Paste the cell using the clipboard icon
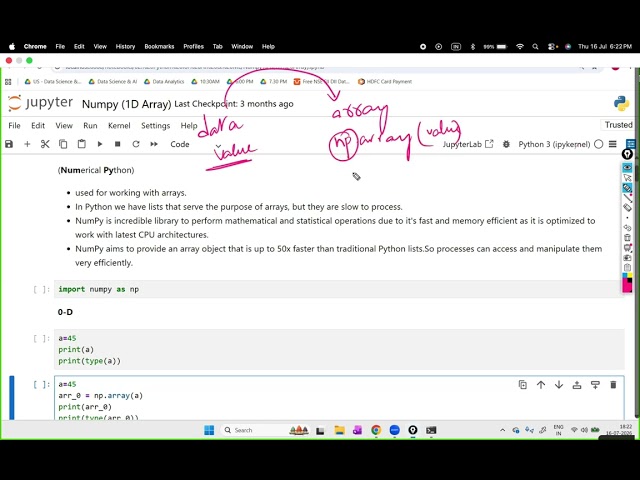 (x=82, y=144)
